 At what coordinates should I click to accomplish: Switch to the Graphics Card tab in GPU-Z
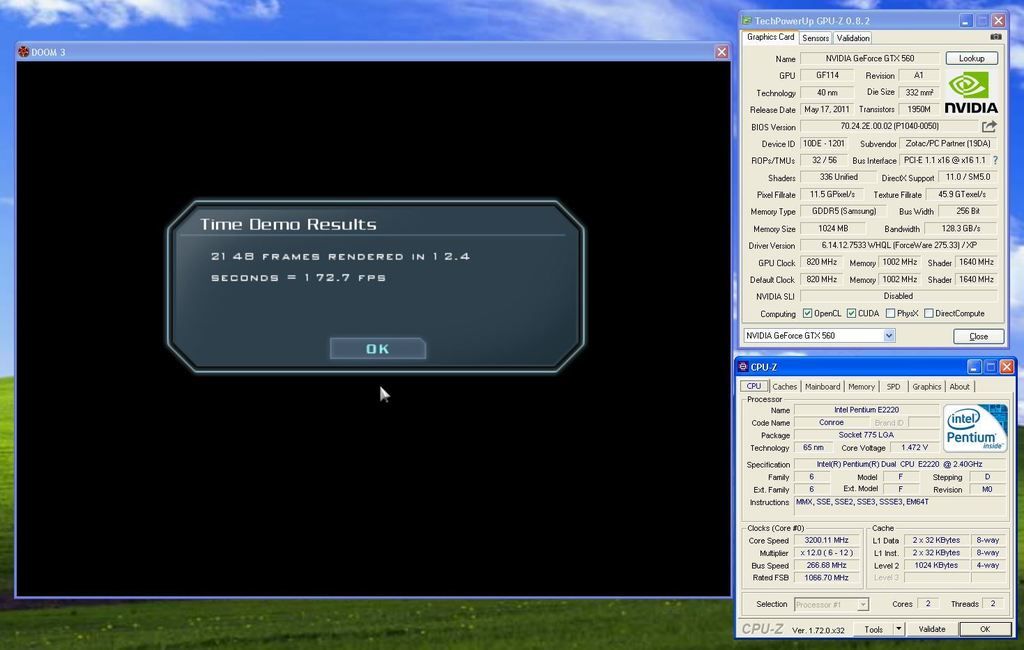point(771,37)
